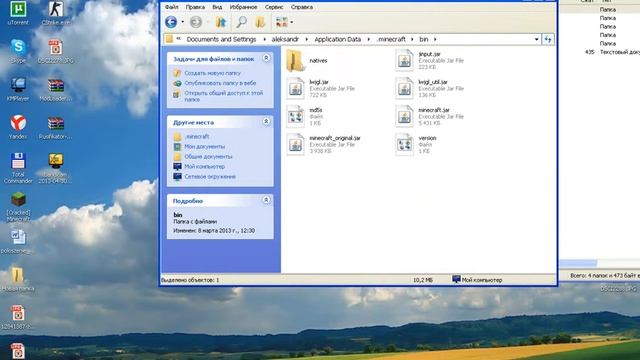Expand the address bar dropdown
The width and height of the screenshot is (640, 360).
tap(536, 39)
